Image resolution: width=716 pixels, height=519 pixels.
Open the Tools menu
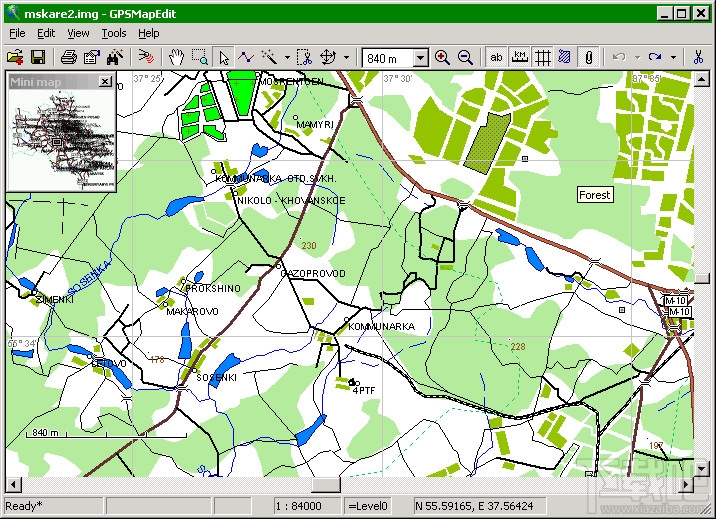pyautogui.click(x=114, y=33)
